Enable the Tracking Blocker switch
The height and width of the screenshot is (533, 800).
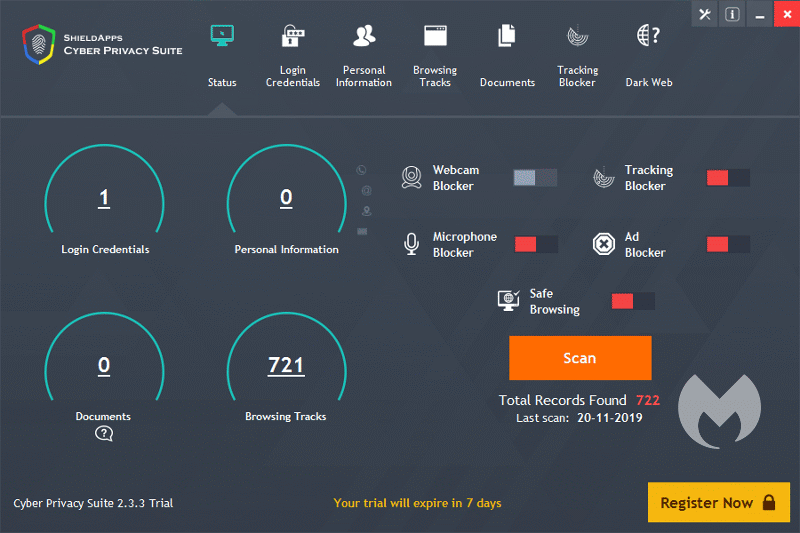(x=728, y=177)
